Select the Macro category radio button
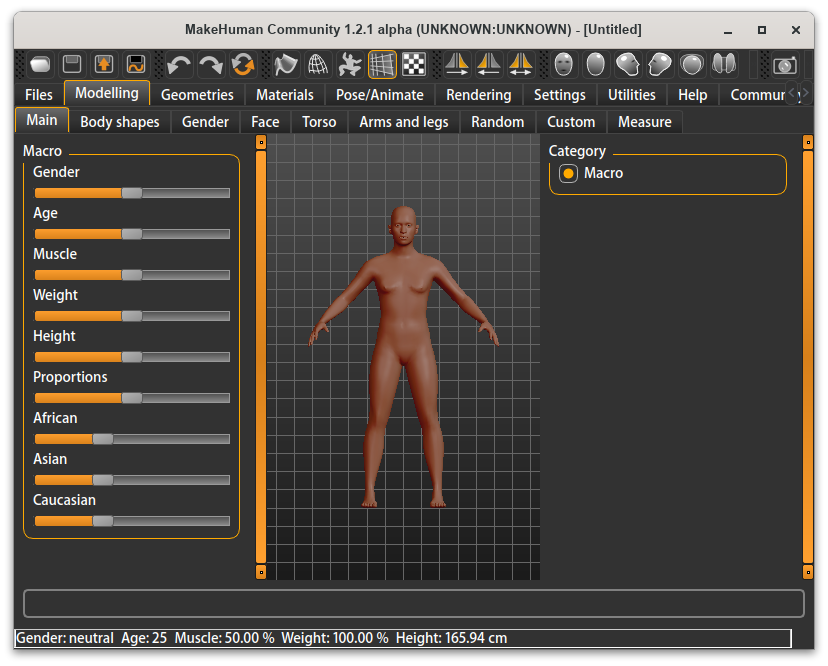Screen dimensions: 828x666 (x=569, y=174)
